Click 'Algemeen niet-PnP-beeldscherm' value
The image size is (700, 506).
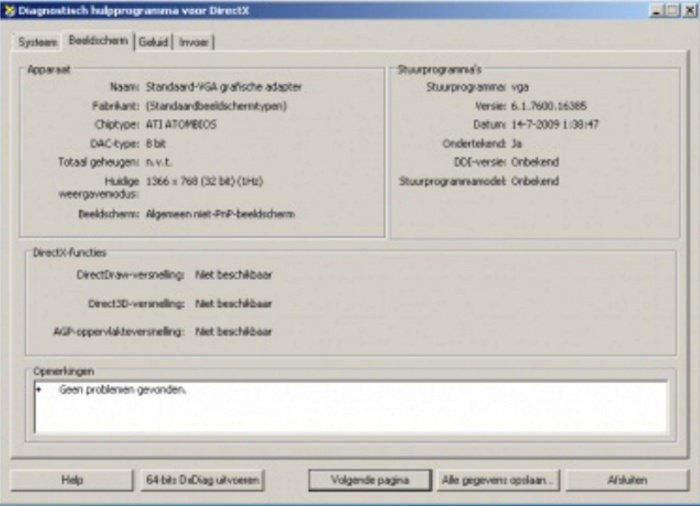pyautogui.click(x=221, y=214)
